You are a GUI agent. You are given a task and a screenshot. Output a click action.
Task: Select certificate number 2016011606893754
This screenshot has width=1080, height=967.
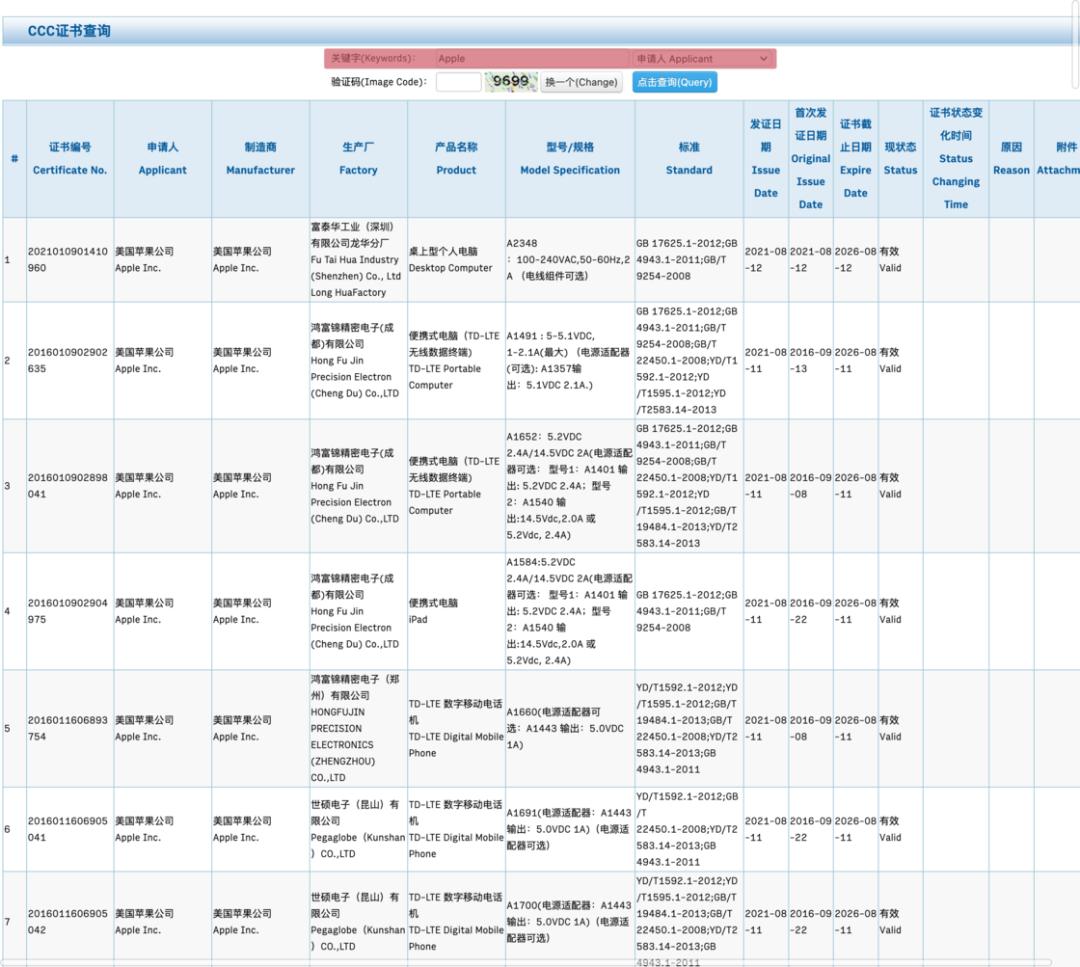click(x=68, y=728)
